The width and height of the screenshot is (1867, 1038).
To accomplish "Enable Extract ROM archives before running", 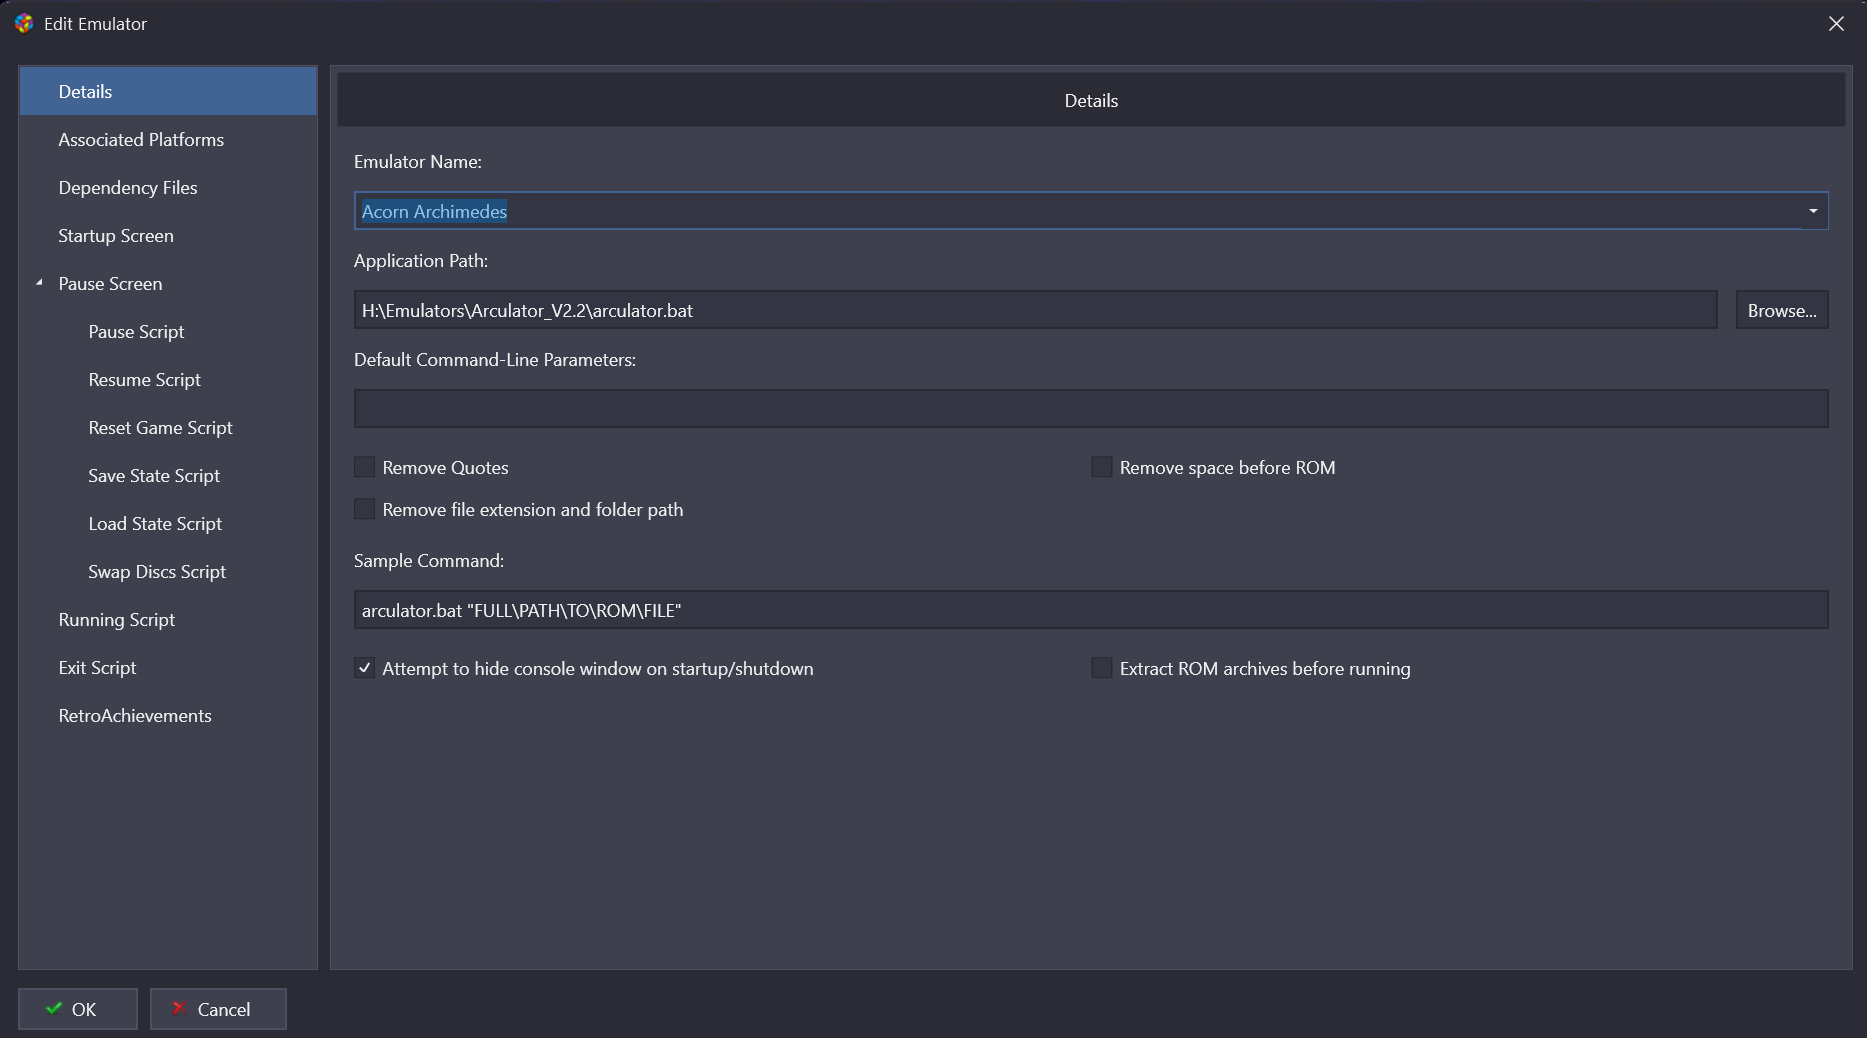I will pyautogui.click(x=1101, y=668).
